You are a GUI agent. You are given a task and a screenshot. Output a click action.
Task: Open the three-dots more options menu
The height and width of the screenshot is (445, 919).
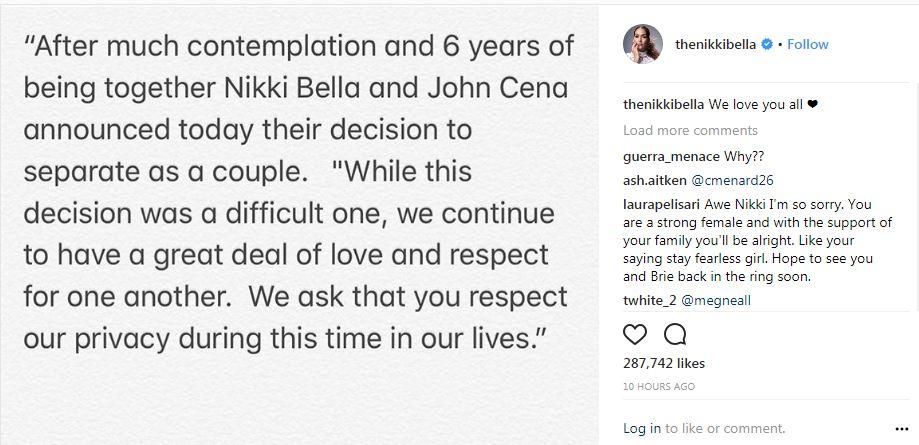point(902,429)
